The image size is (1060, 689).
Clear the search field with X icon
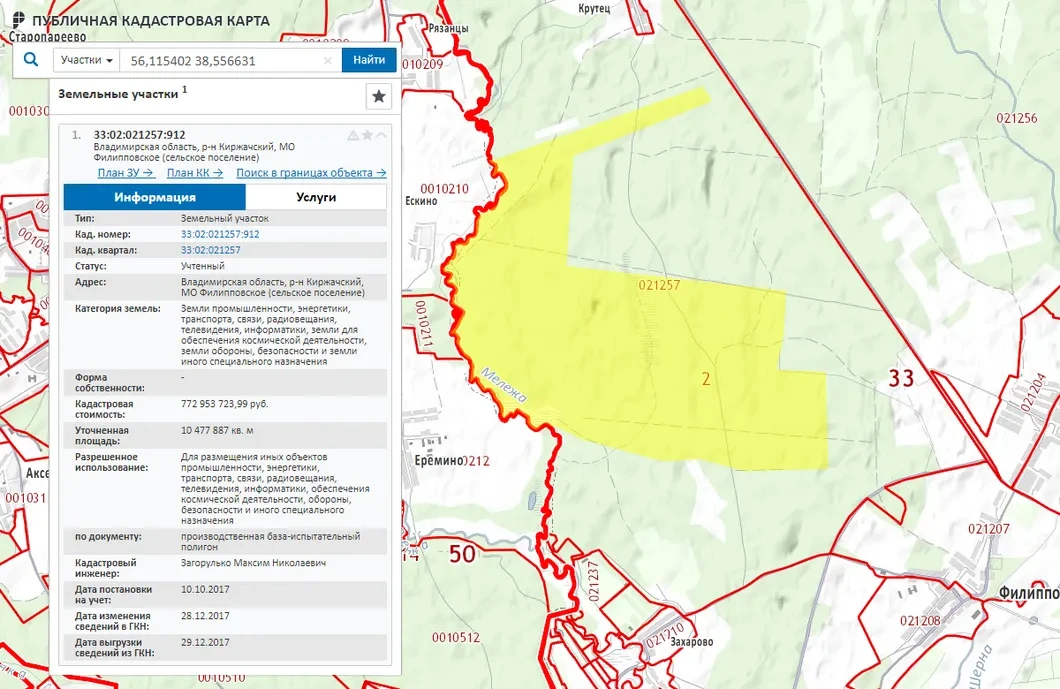click(328, 60)
